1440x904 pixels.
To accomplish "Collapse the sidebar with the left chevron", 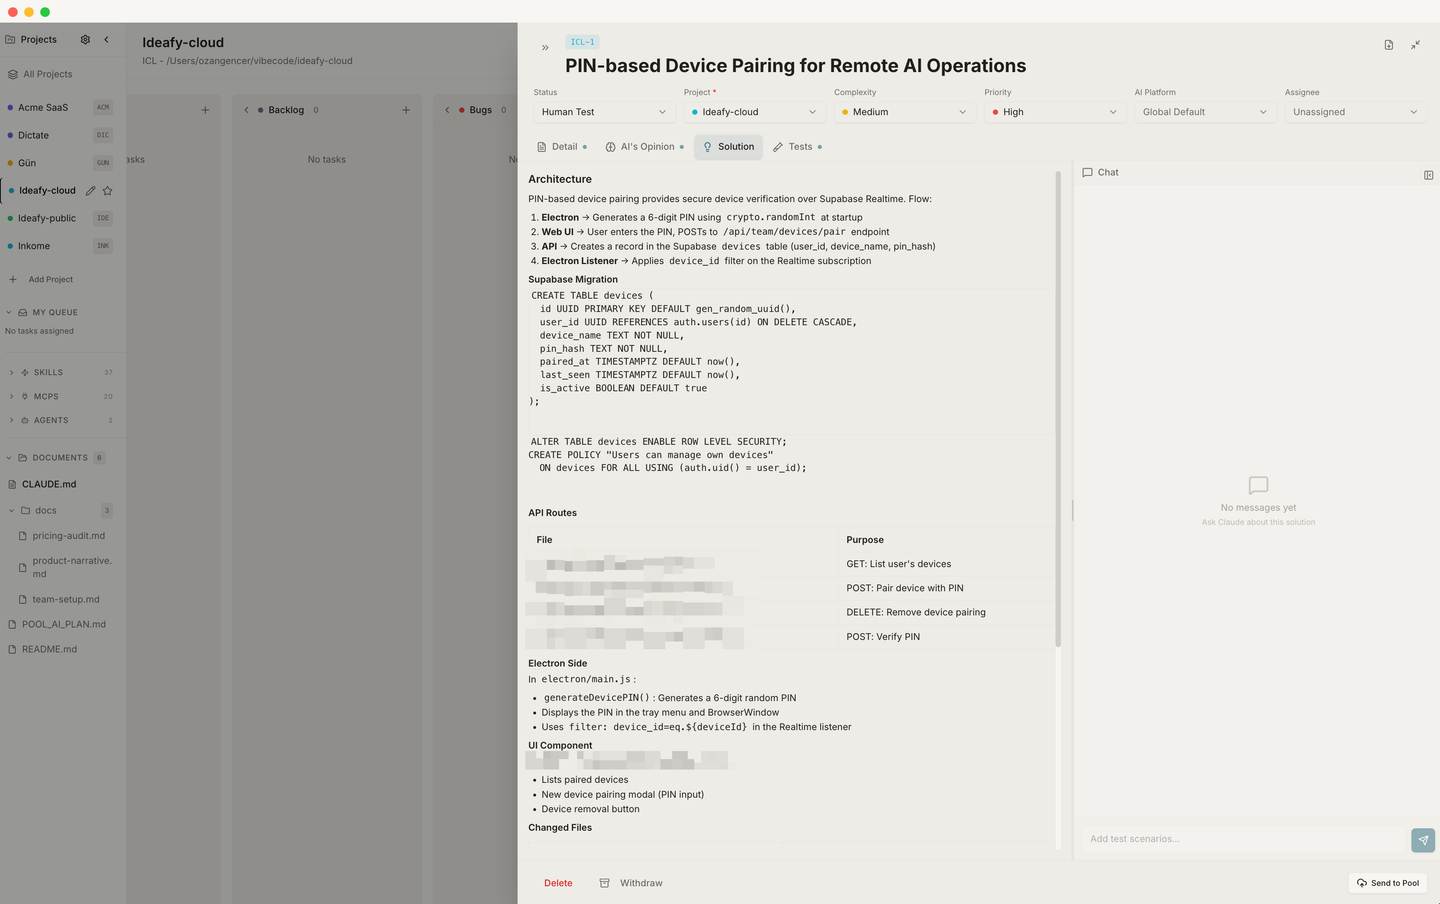I will click(106, 40).
